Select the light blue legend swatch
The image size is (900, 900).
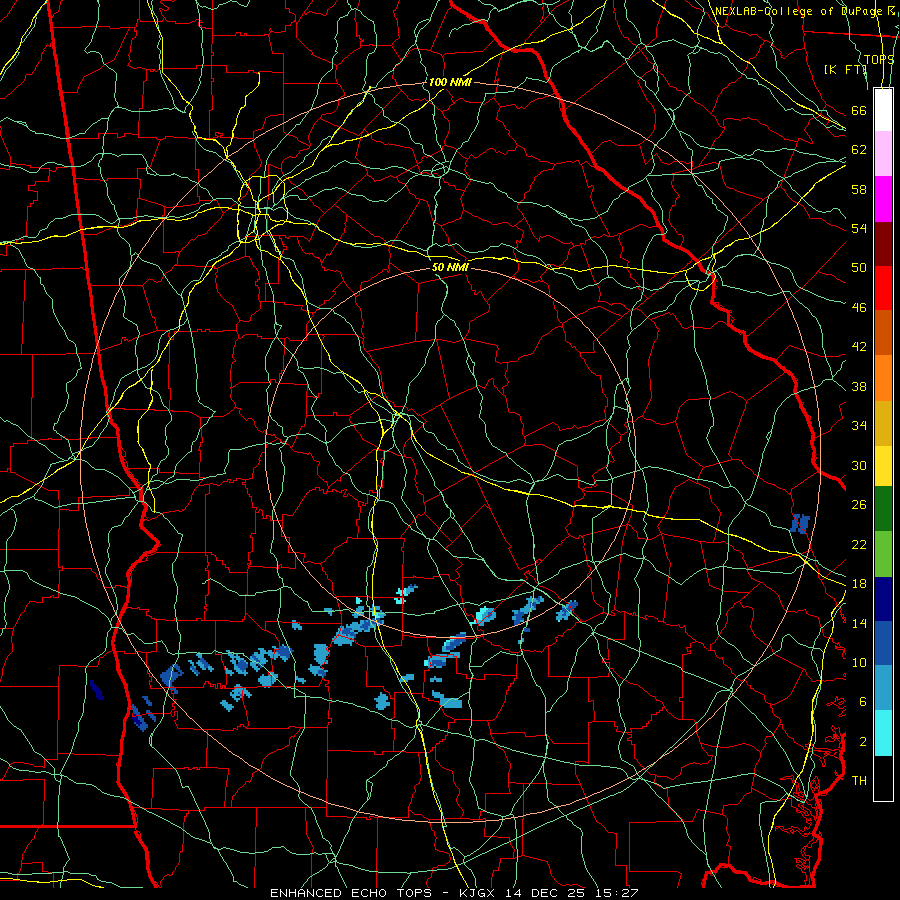pyautogui.click(x=883, y=688)
